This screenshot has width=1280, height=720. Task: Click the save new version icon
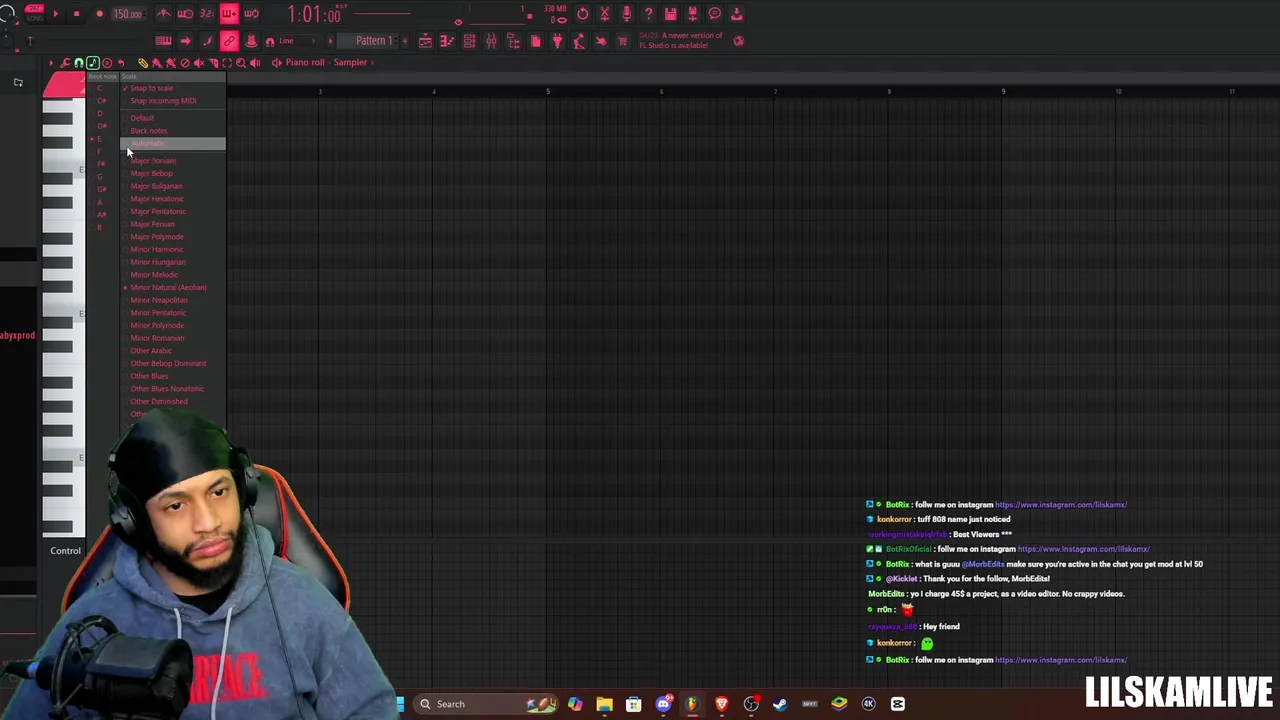[x=692, y=14]
